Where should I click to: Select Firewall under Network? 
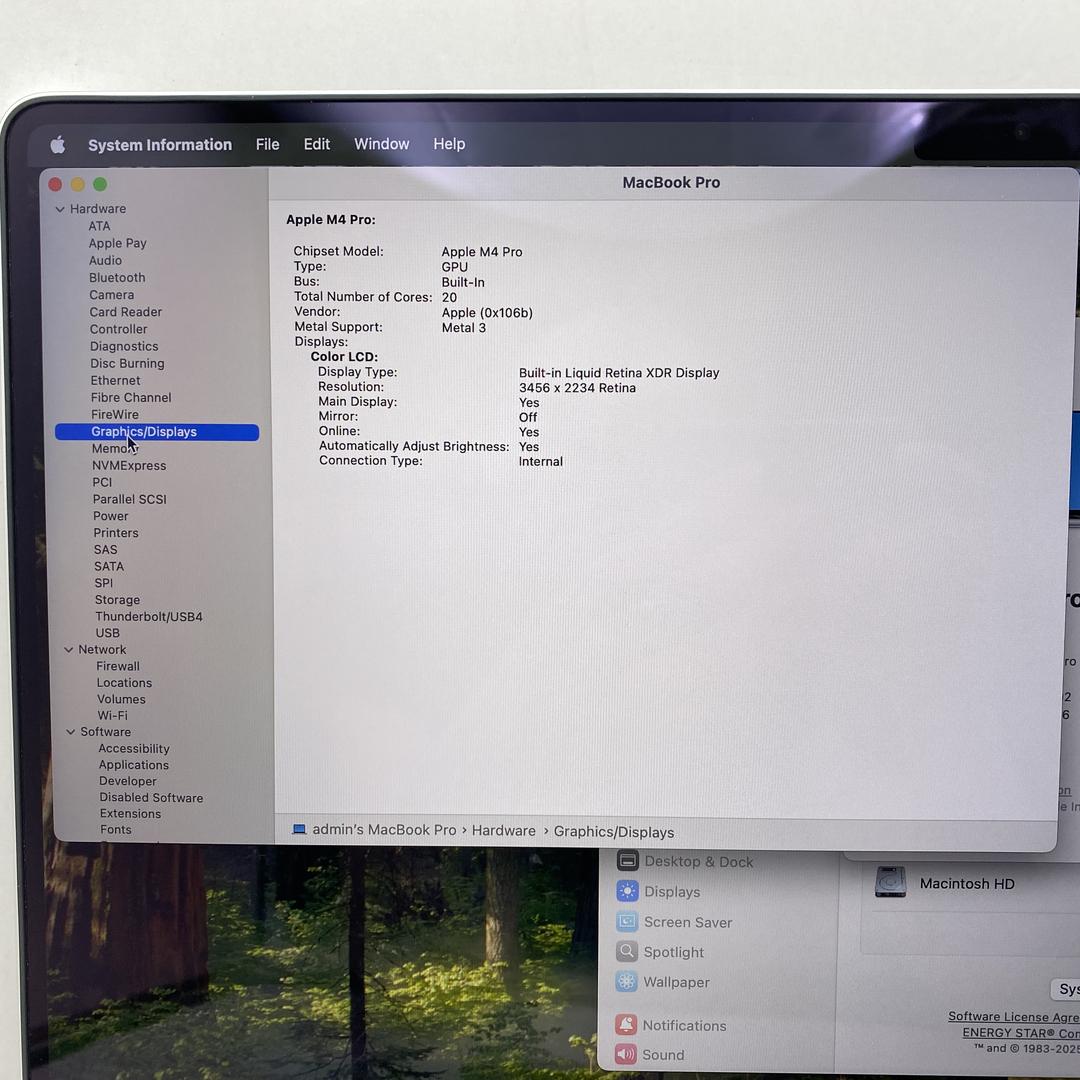point(118,666)
